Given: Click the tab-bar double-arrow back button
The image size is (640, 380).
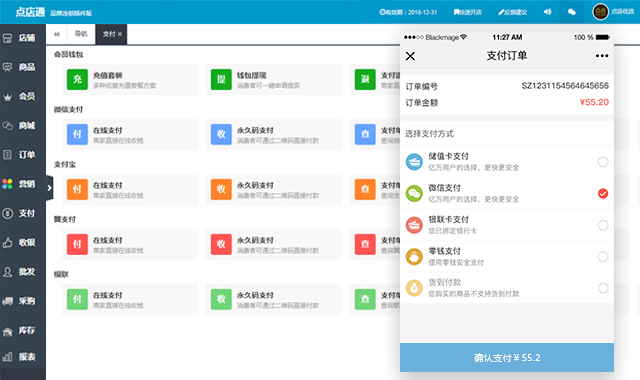Looking at the screenshot, I should pyautogui.click(x=57, y=34).
